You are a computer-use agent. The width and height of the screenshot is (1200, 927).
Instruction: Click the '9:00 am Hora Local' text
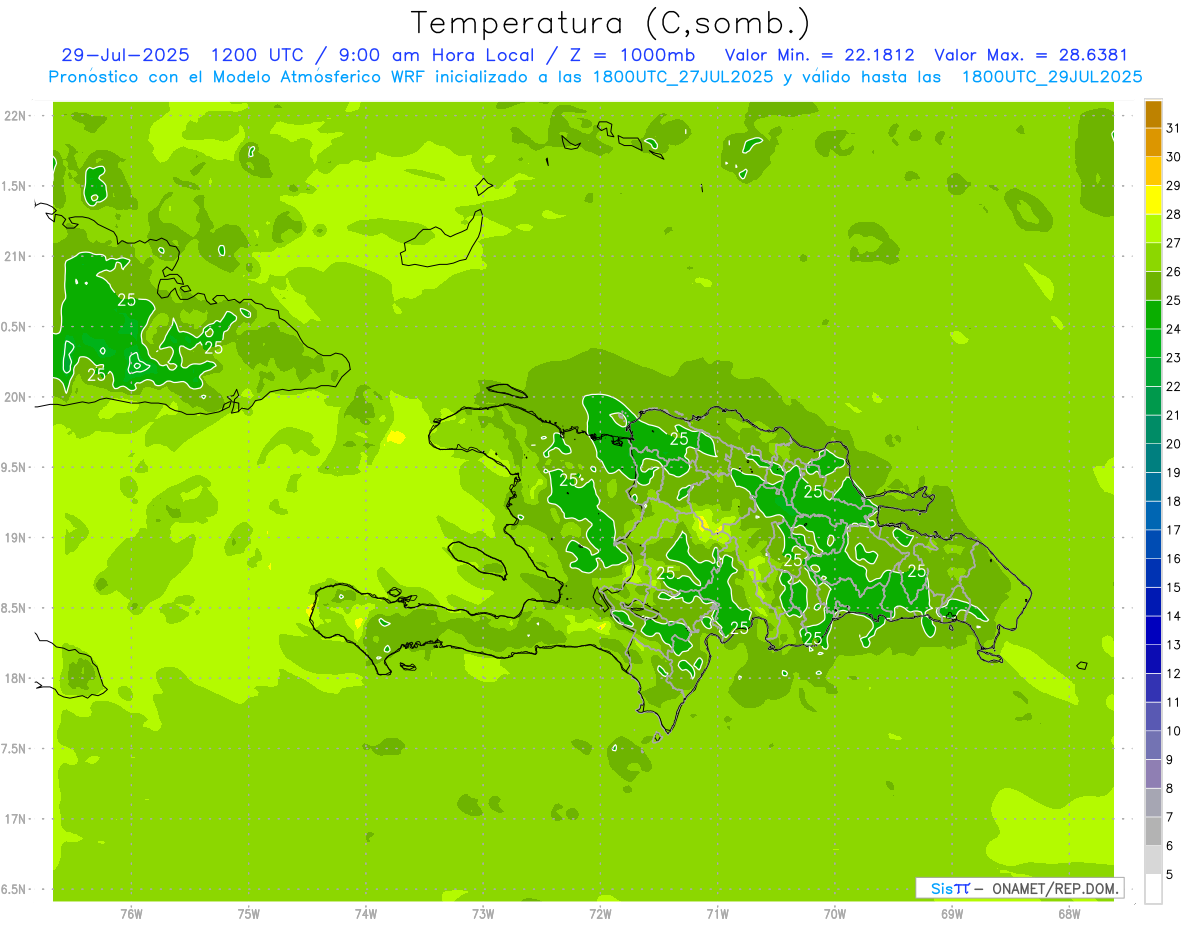tap(437, 55)
